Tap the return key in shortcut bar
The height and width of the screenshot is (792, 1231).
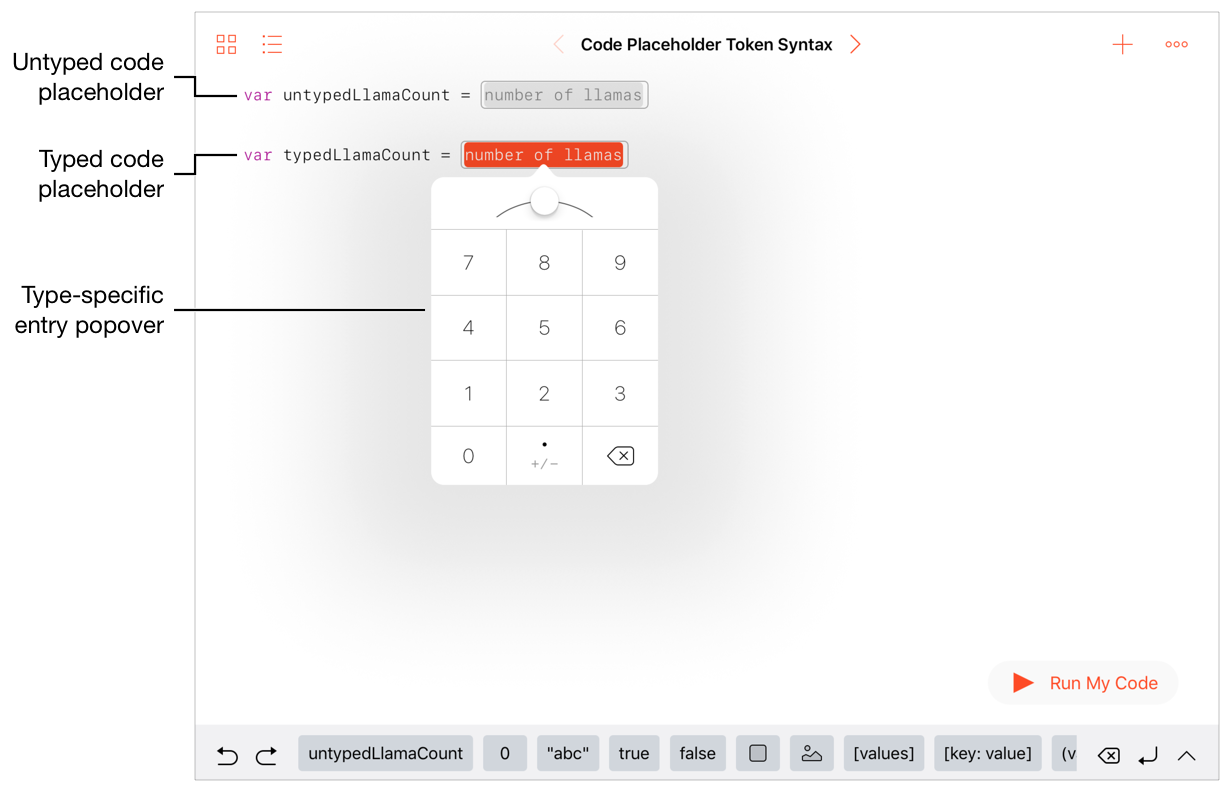coord(1148,755)
